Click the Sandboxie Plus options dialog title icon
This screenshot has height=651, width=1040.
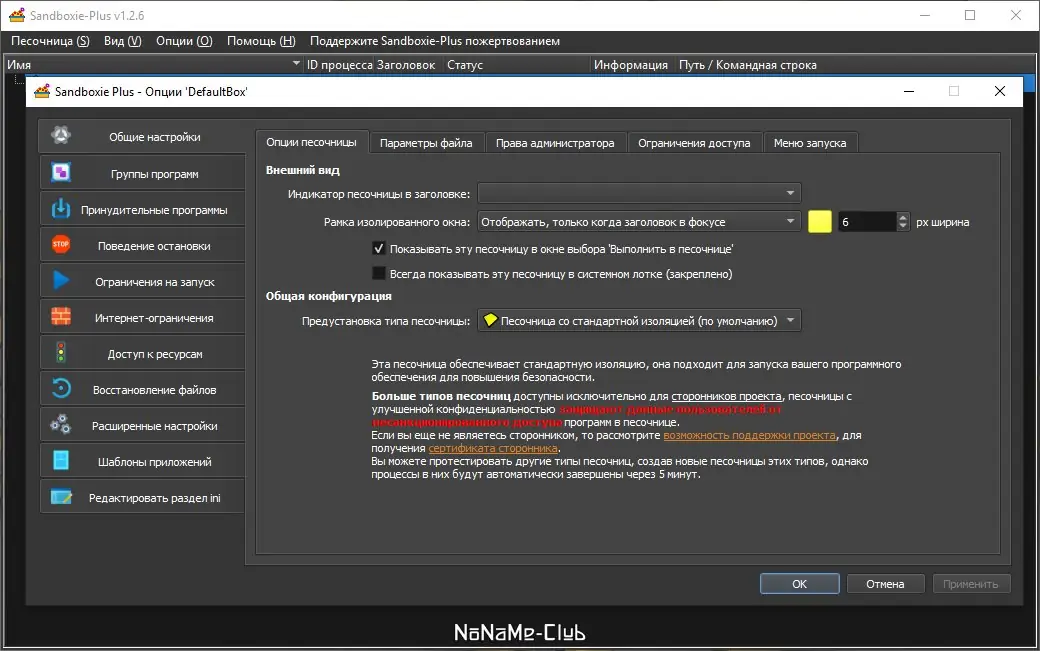tap(42, 91)
